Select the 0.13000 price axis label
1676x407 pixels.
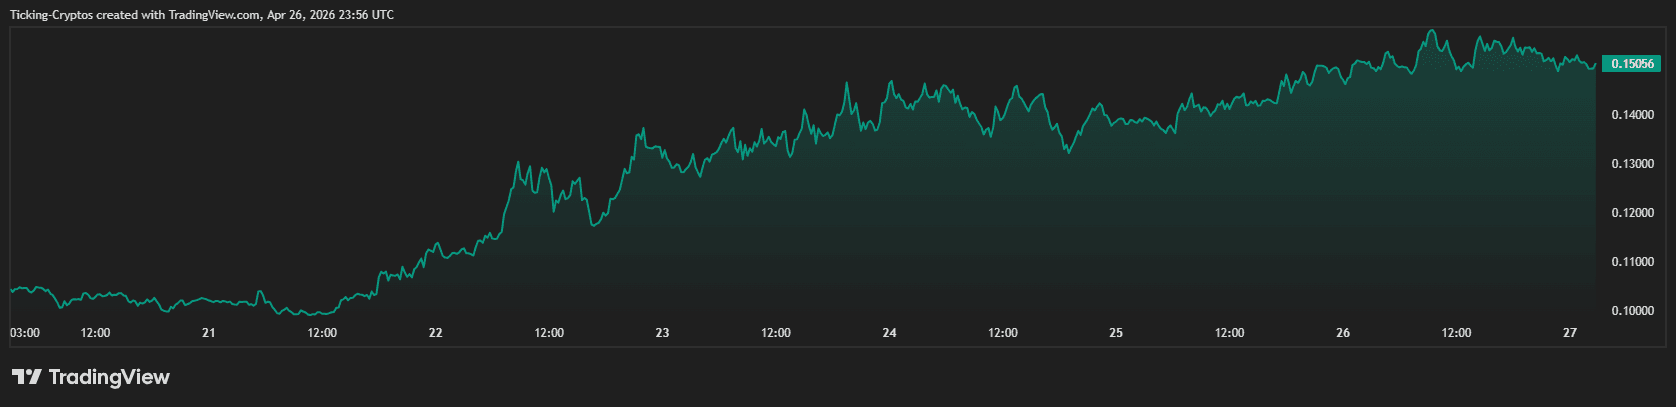[x=1632, y=164]
